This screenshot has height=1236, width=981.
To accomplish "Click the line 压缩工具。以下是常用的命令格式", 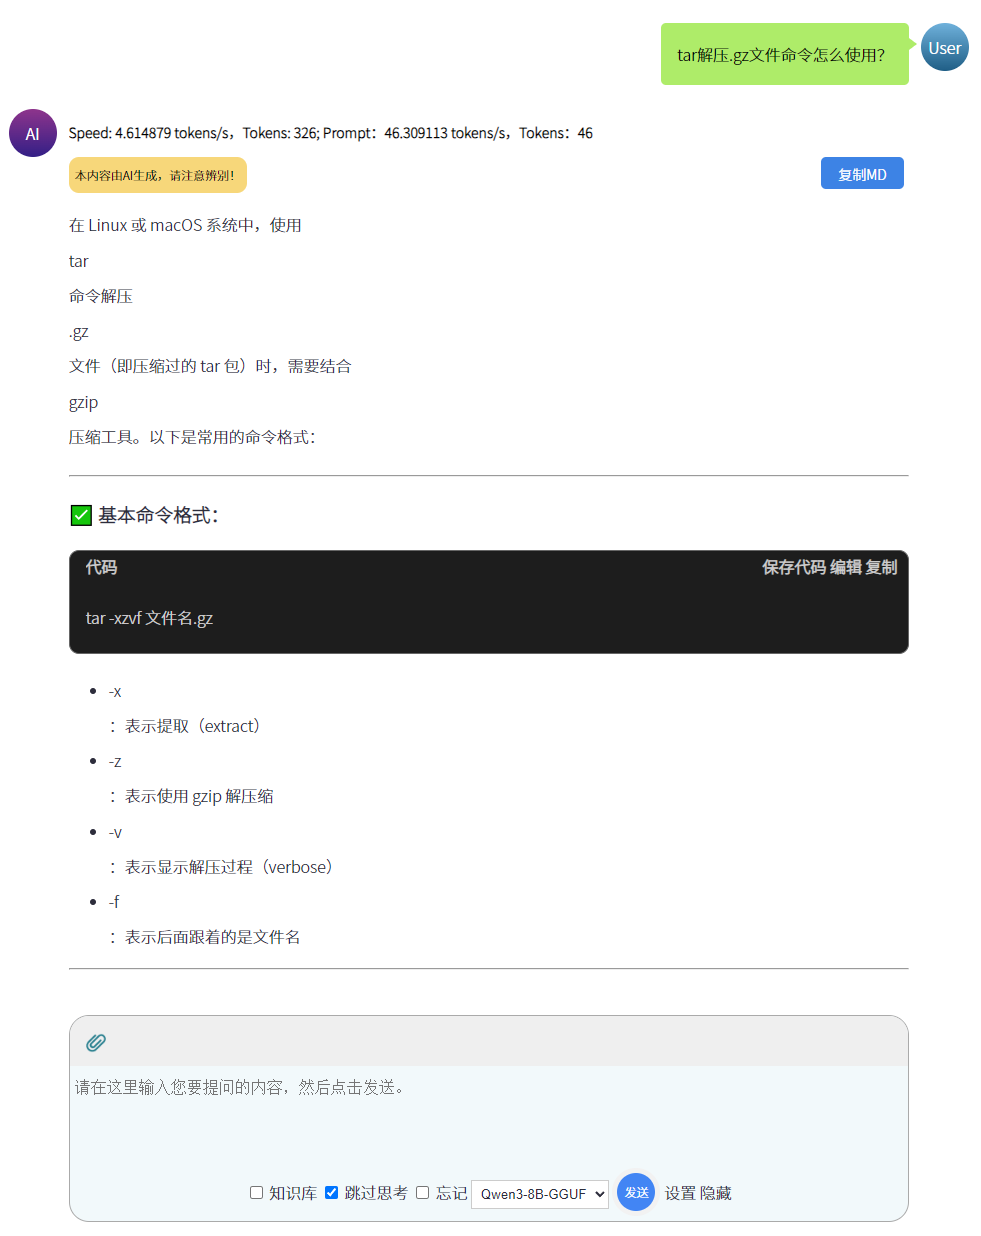I will 192,437.
